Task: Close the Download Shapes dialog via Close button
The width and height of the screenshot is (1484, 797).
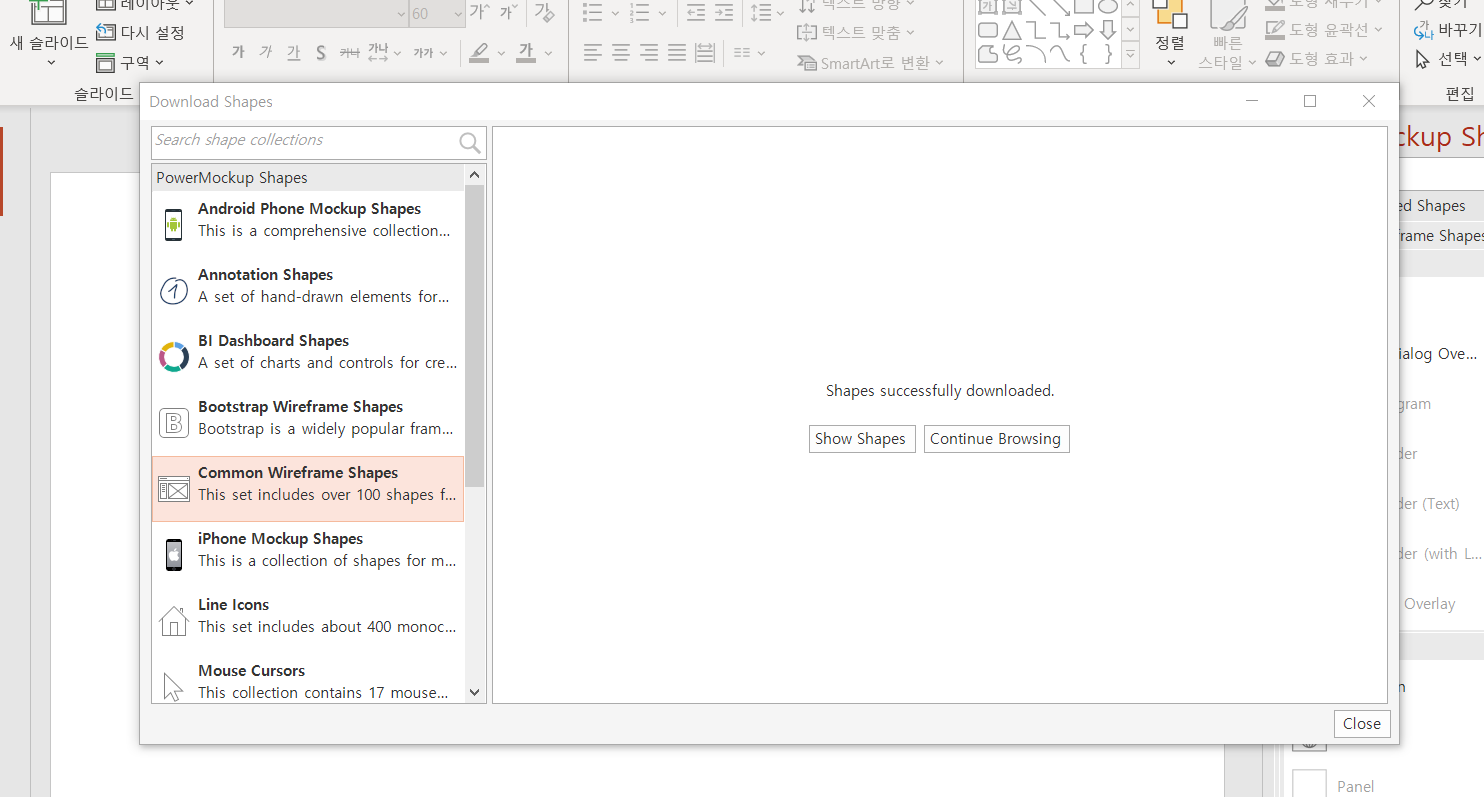Action: click(1362, 724)
